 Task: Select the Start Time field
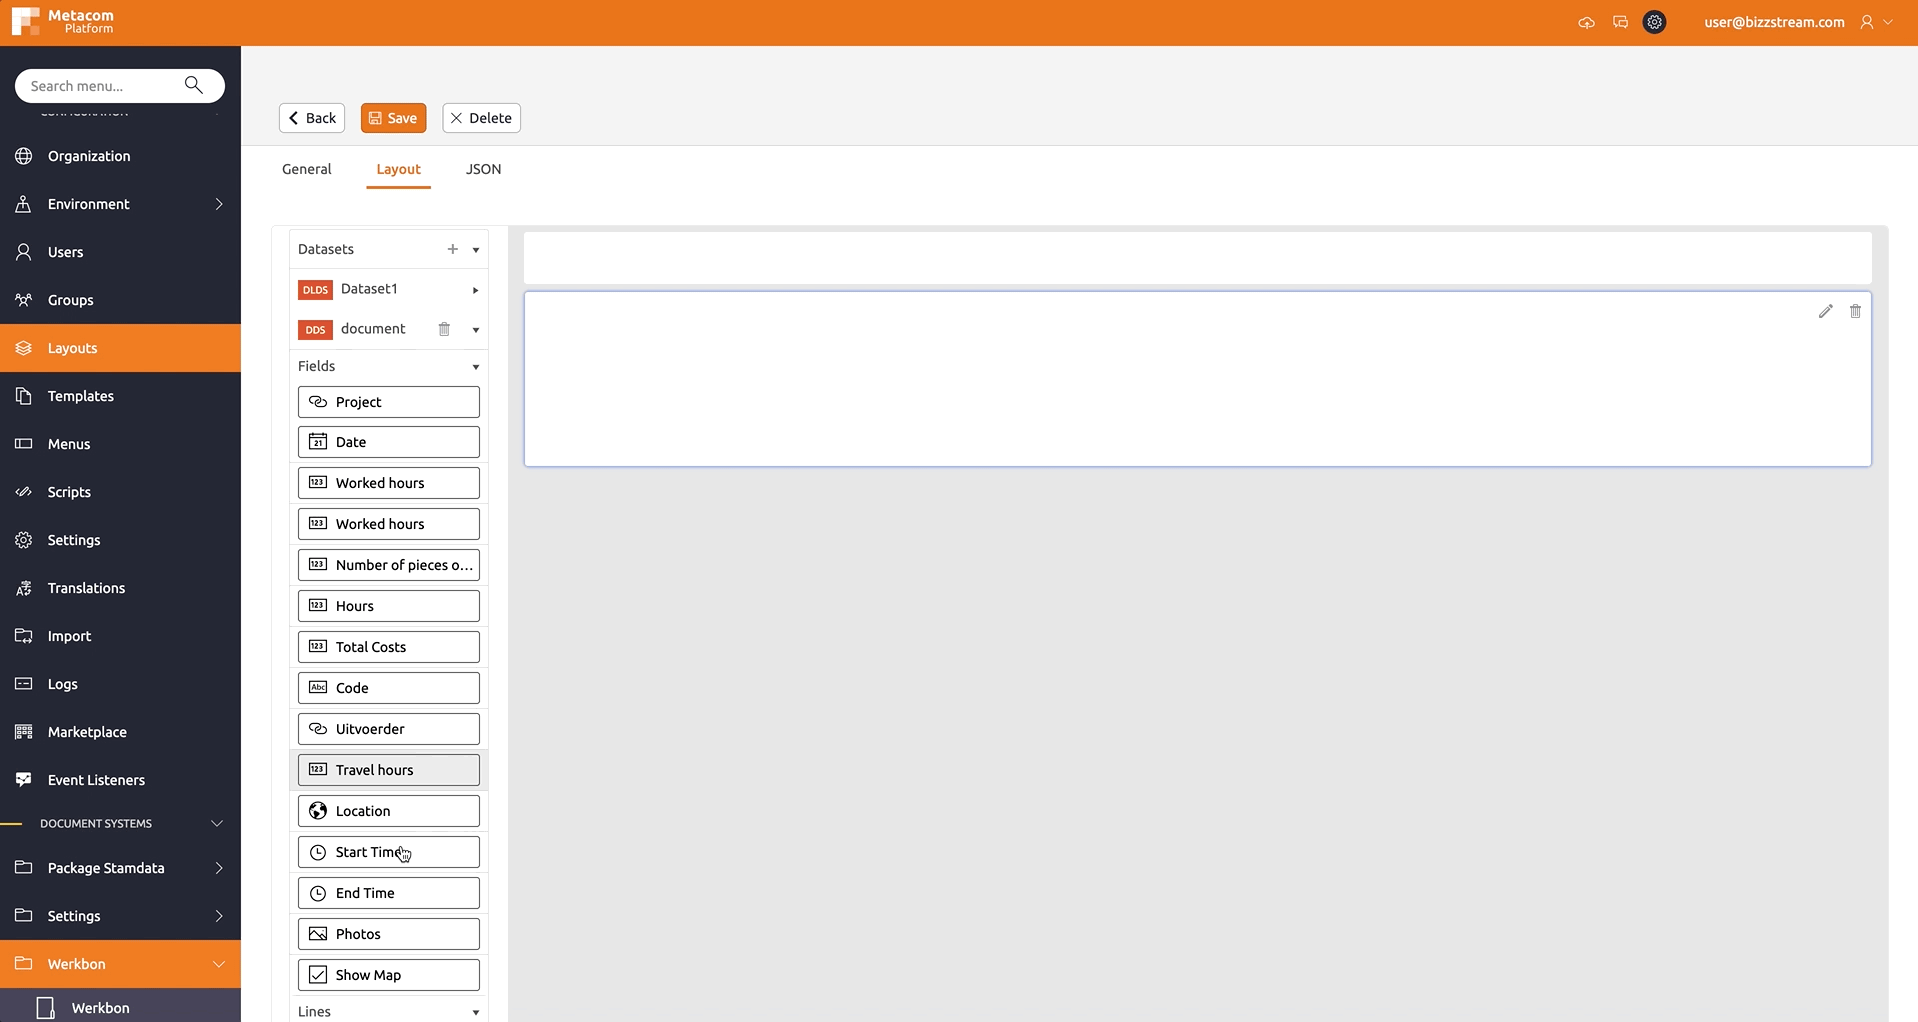click(389, 852)
